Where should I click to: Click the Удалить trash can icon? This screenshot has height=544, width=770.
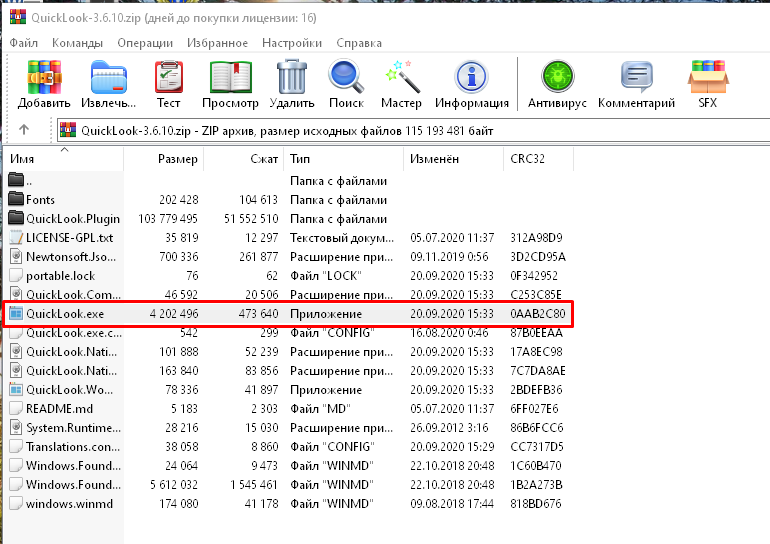pyautogui.click(x=292, y=77)
